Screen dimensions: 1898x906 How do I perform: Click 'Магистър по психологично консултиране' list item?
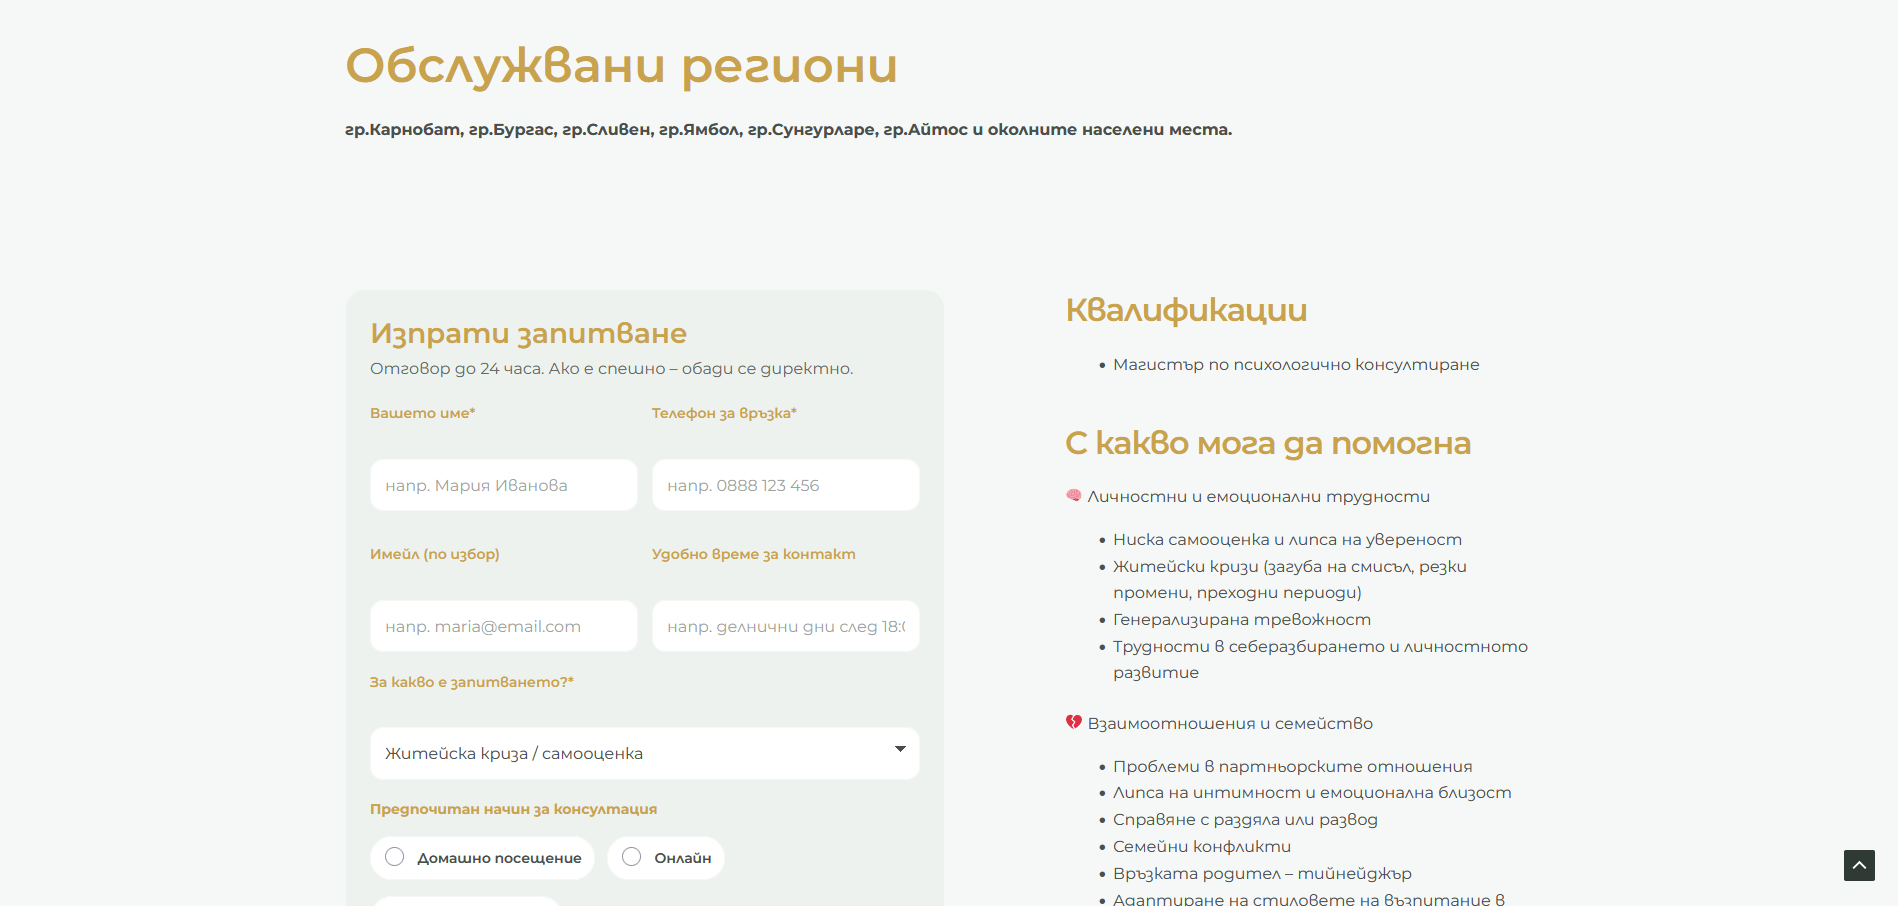pos(1296,365)
